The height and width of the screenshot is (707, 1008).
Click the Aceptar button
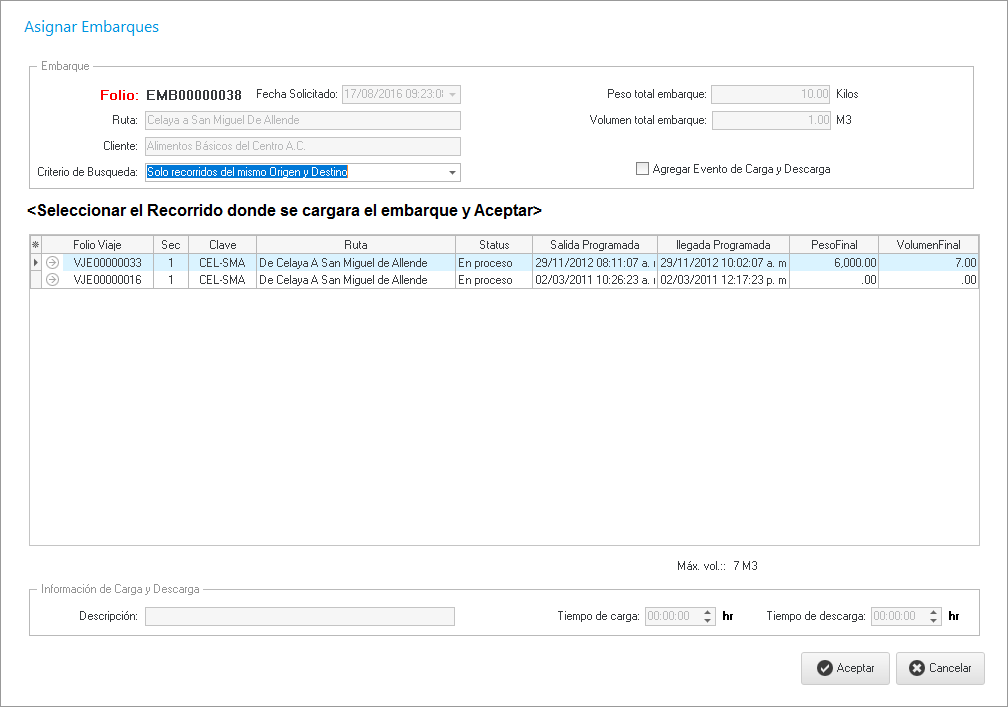point(845,668)
